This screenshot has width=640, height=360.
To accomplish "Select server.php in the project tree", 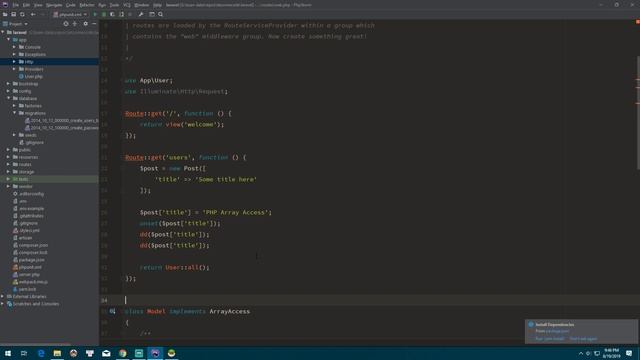I will tap(29, 274).
